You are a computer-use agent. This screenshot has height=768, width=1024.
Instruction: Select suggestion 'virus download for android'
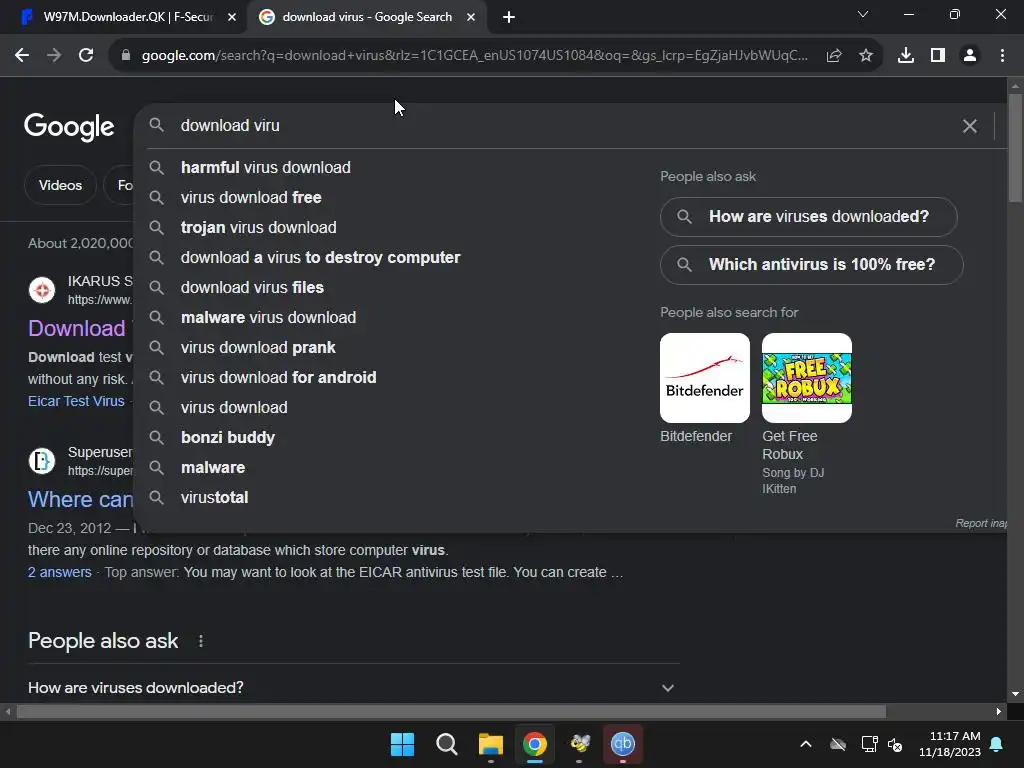tap(278, 378)
